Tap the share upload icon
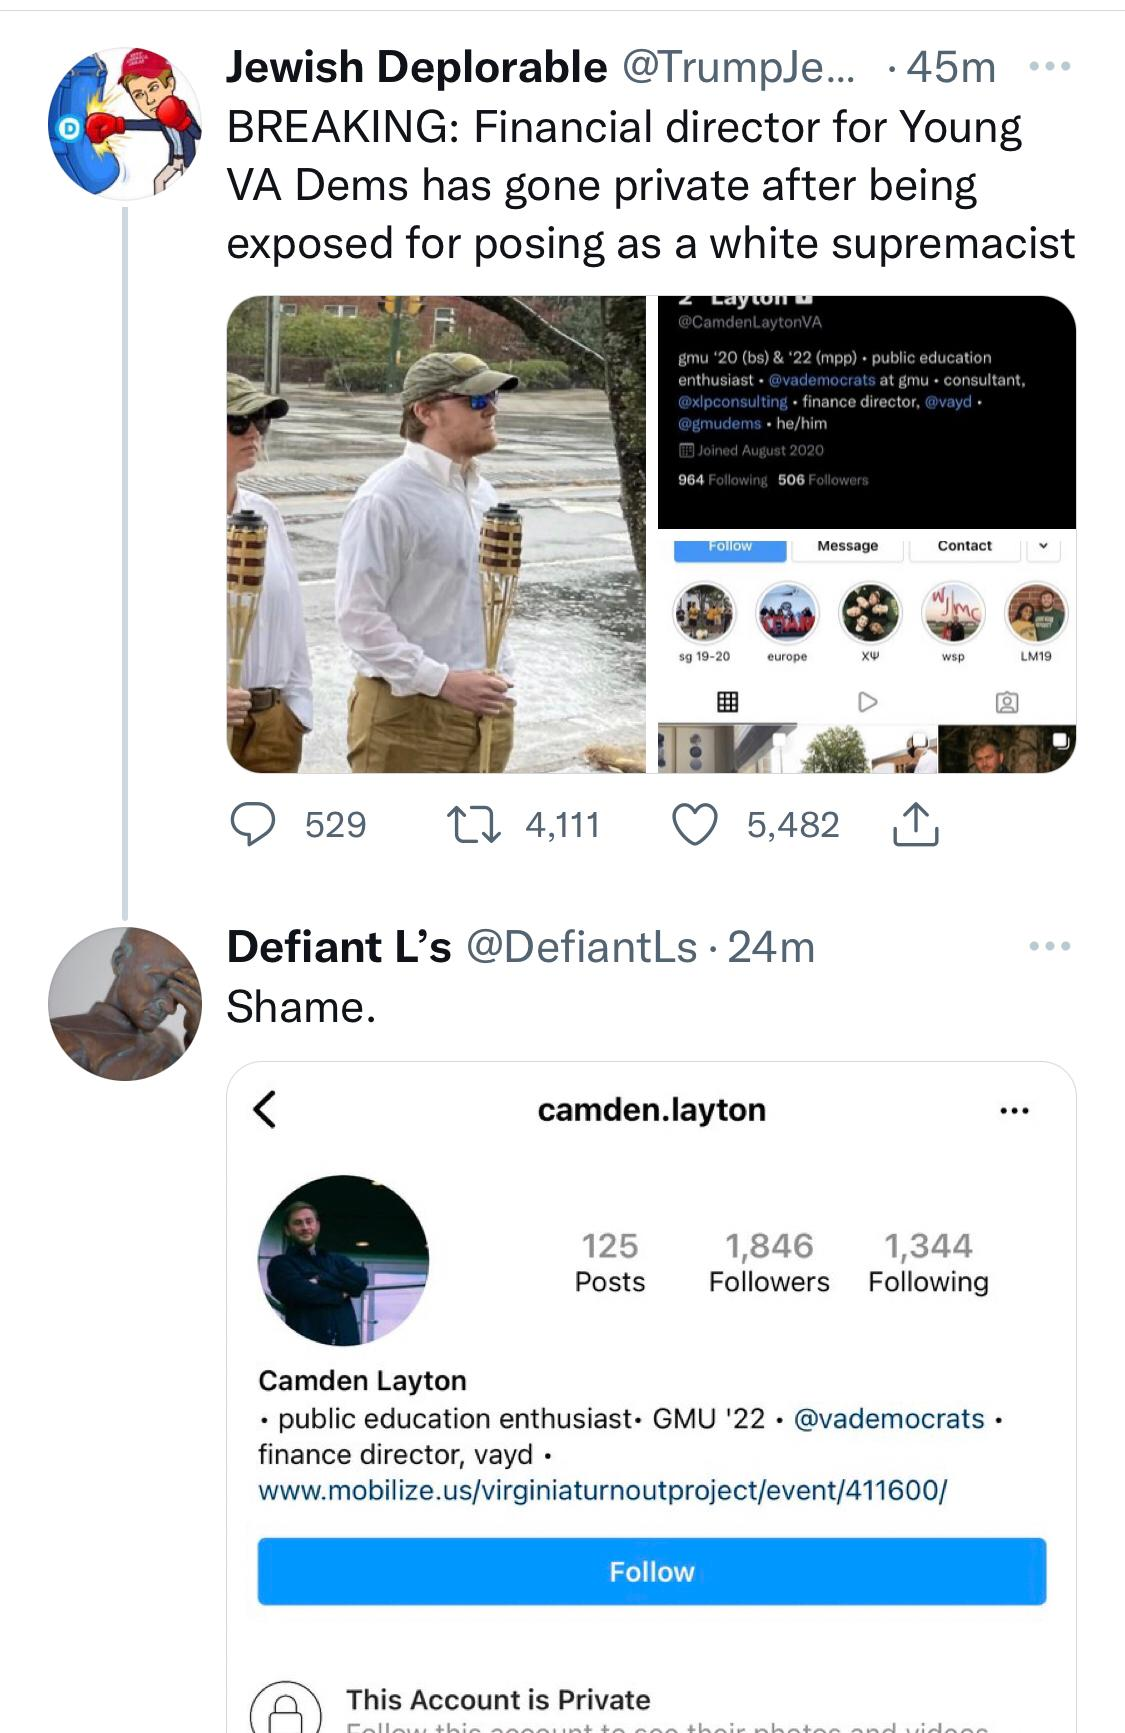The image size is (1125, 1733). 915,825
